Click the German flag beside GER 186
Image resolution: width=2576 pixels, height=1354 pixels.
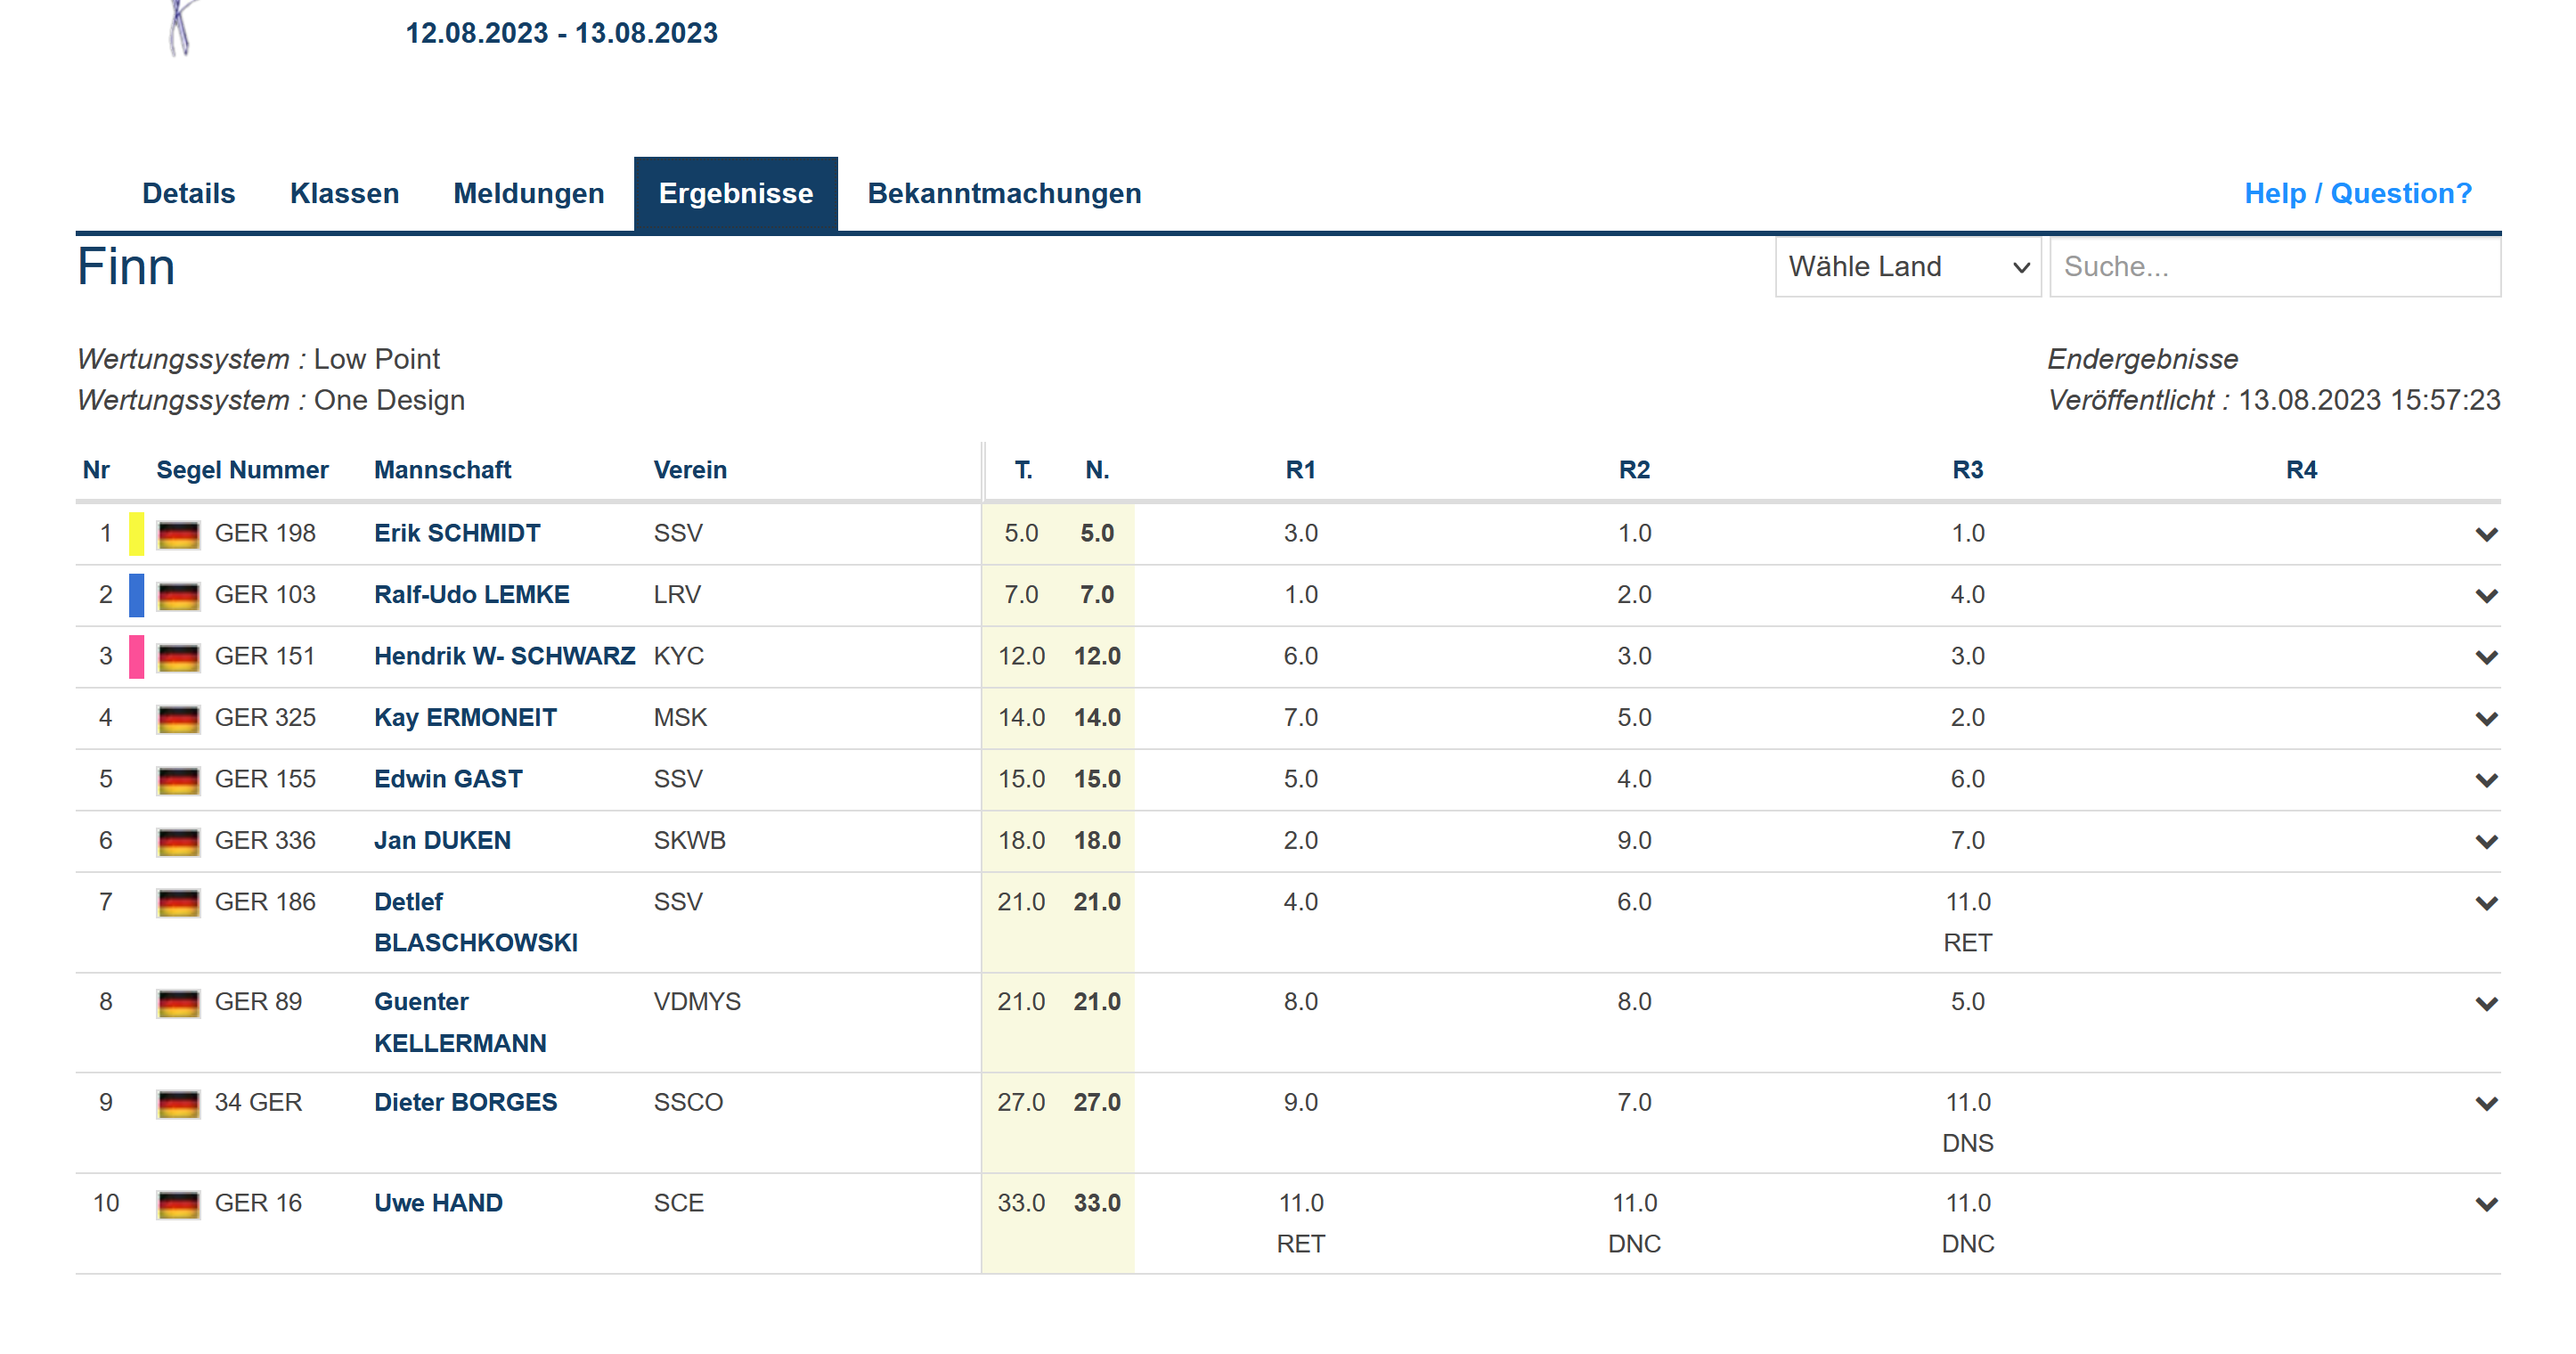tap(178, 903)
